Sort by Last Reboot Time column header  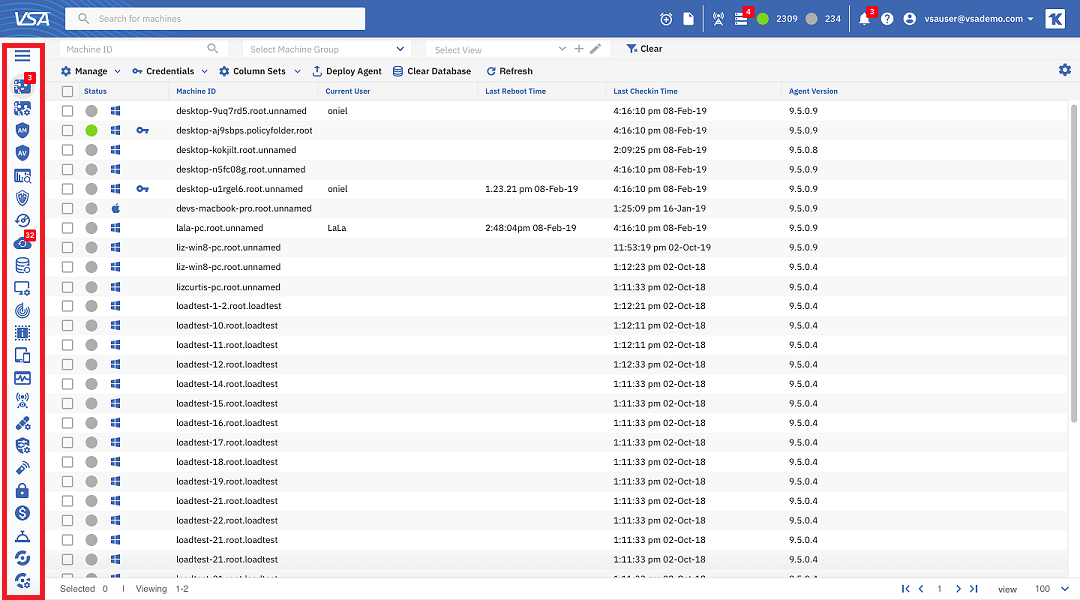515,91
